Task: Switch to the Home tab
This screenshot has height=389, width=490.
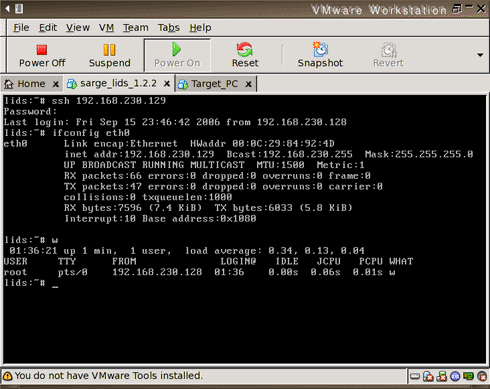Action: pyautogui.click(x=31, y=84)
